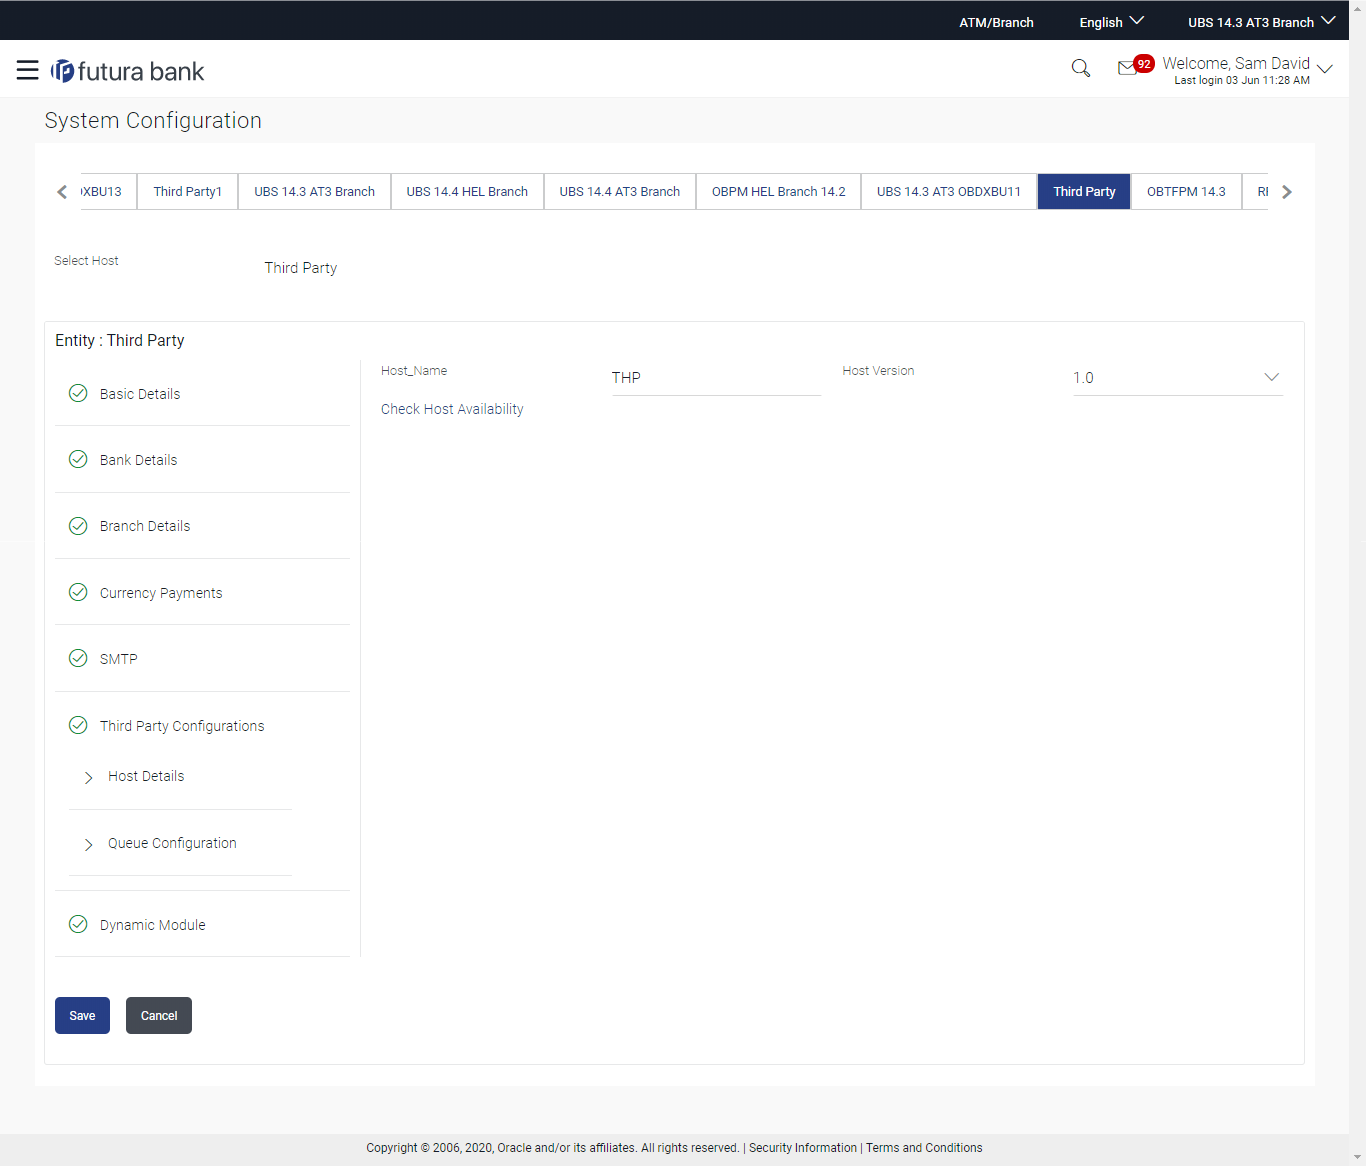Expand the Queue Configuration chevron
The height and width of the screenshot is (1166, 1366).
coord(88,844)
